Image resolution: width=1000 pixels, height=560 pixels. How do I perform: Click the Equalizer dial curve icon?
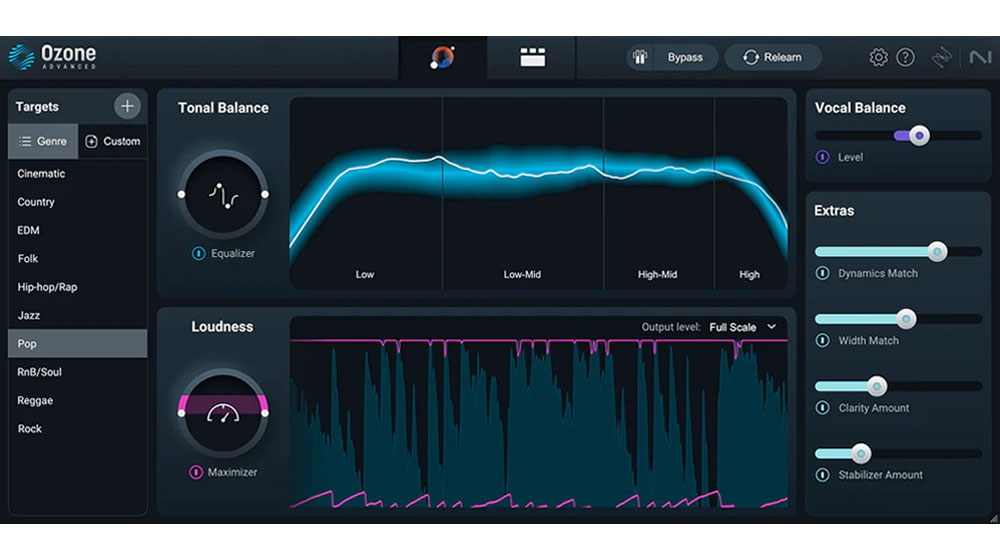223,195
